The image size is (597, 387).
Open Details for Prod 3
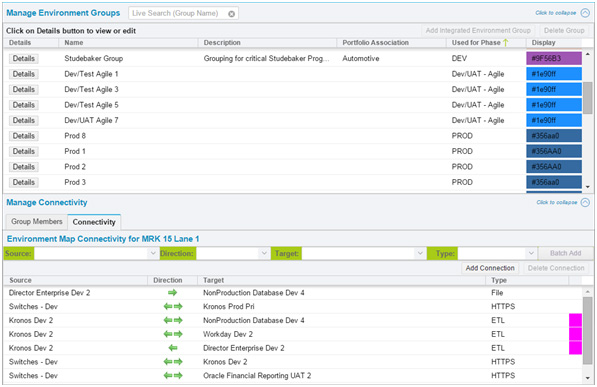coord(24,182)
